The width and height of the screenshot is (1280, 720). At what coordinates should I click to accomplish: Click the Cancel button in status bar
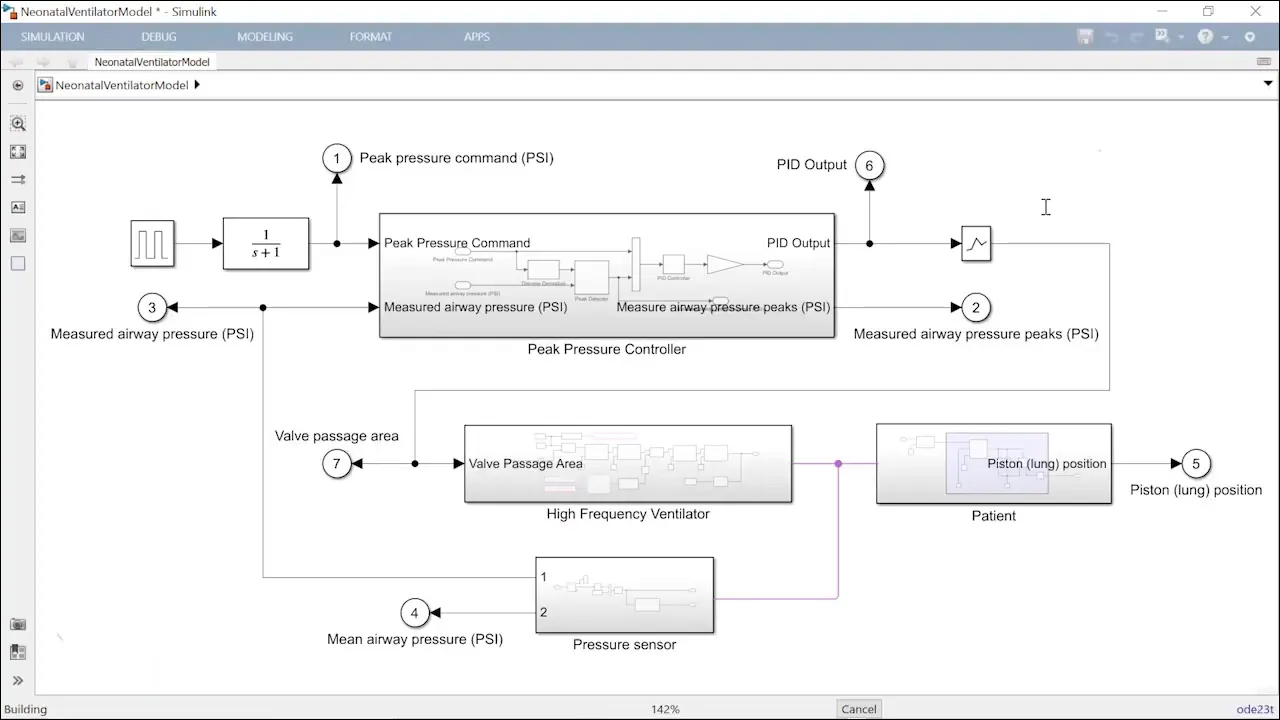[x=858, y=709]
